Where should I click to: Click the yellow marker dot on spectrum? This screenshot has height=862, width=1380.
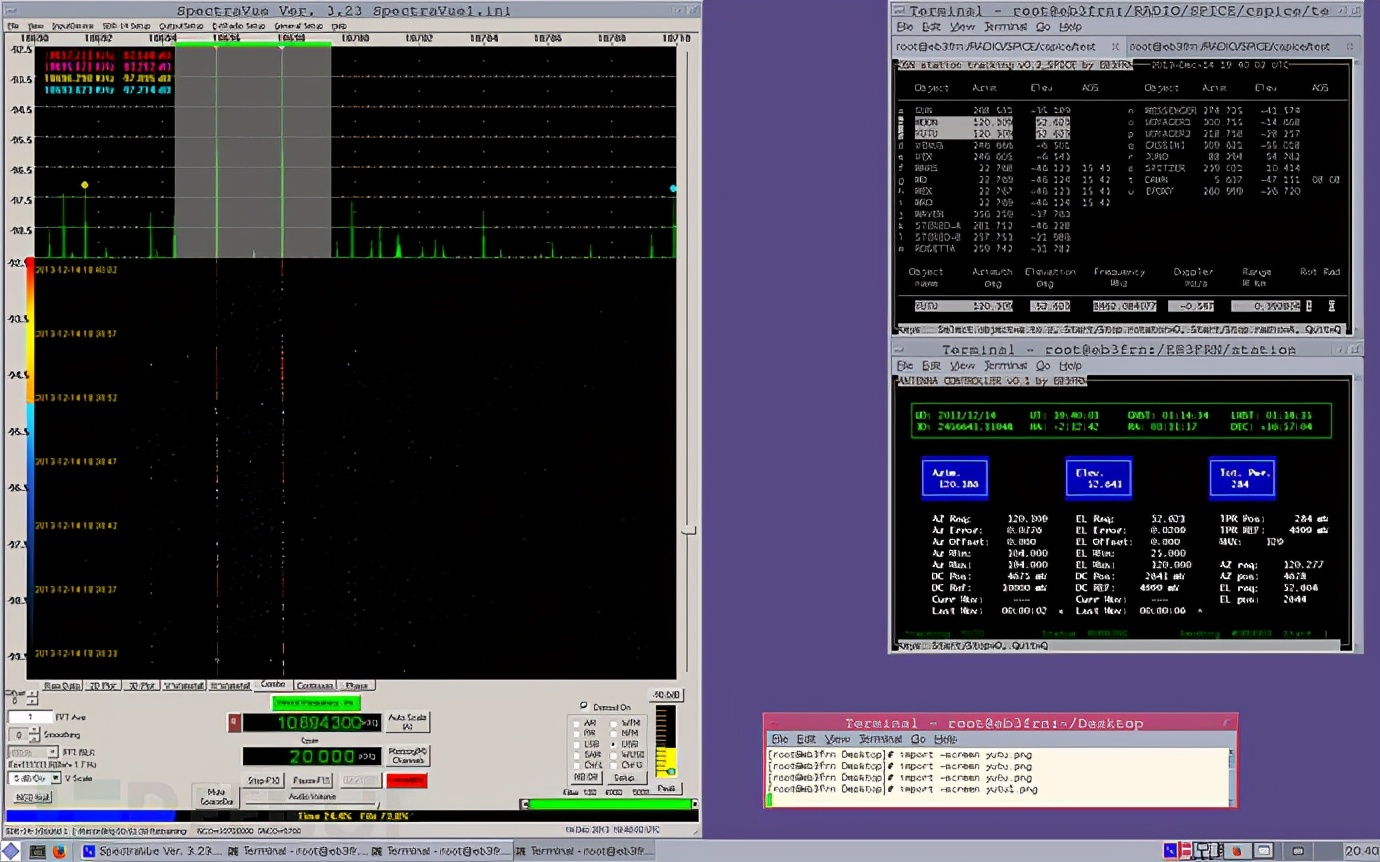pyautogui.click(x=85, y=185)
